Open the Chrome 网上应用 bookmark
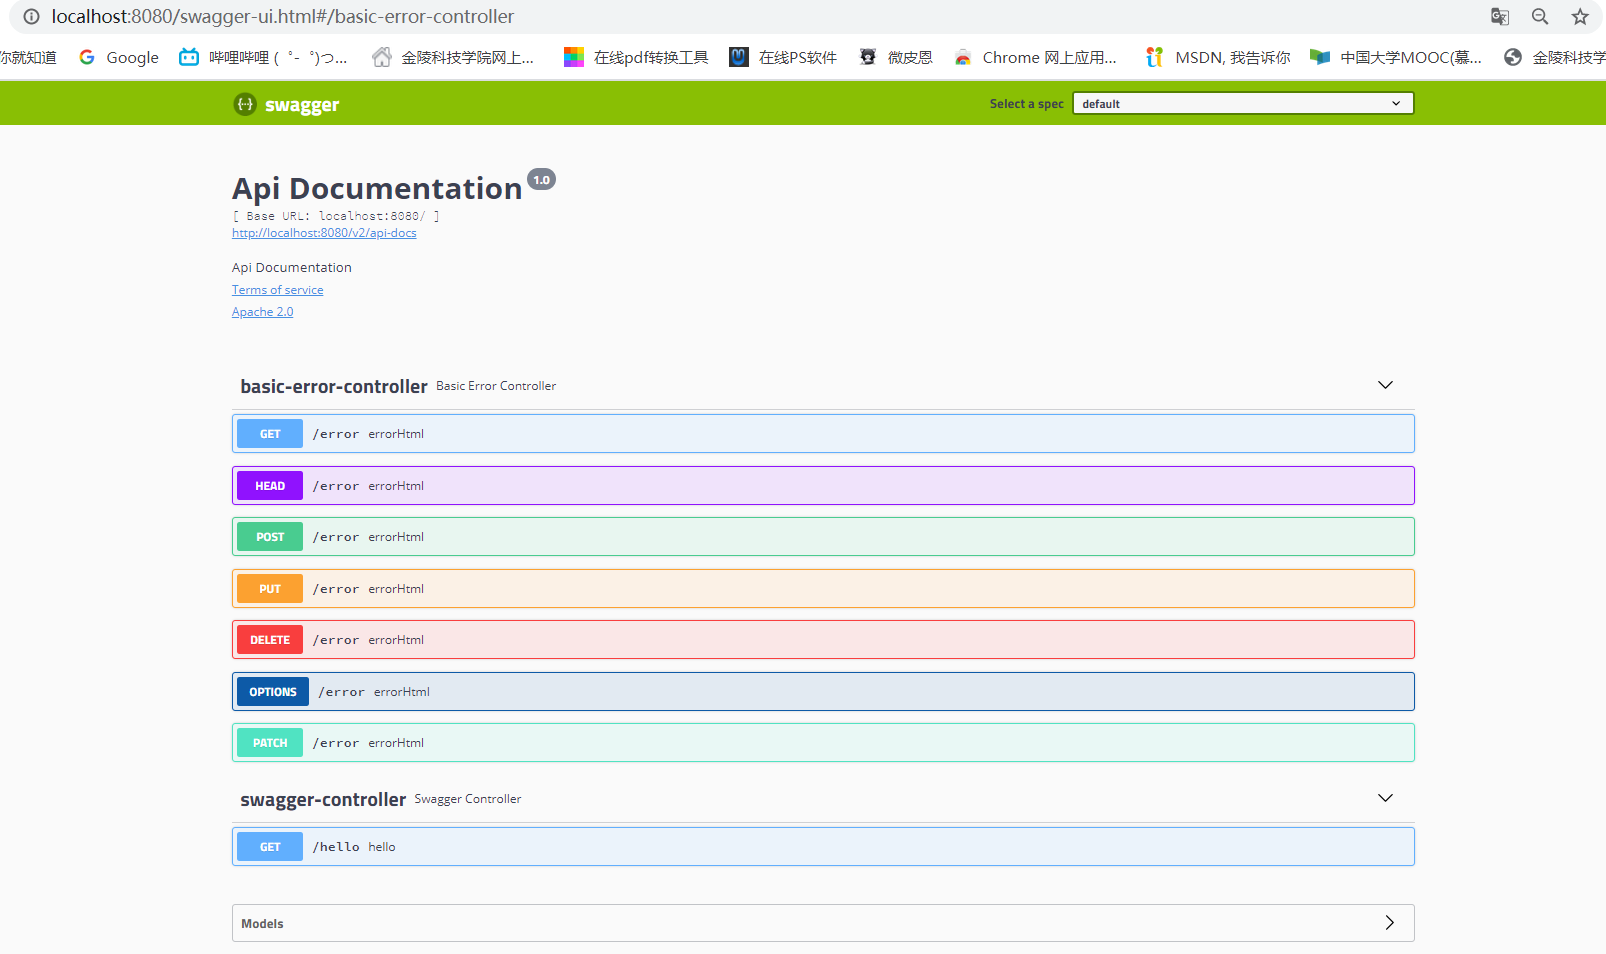Viewport: 1606px width, 954px height. [x=1035, y=57]
